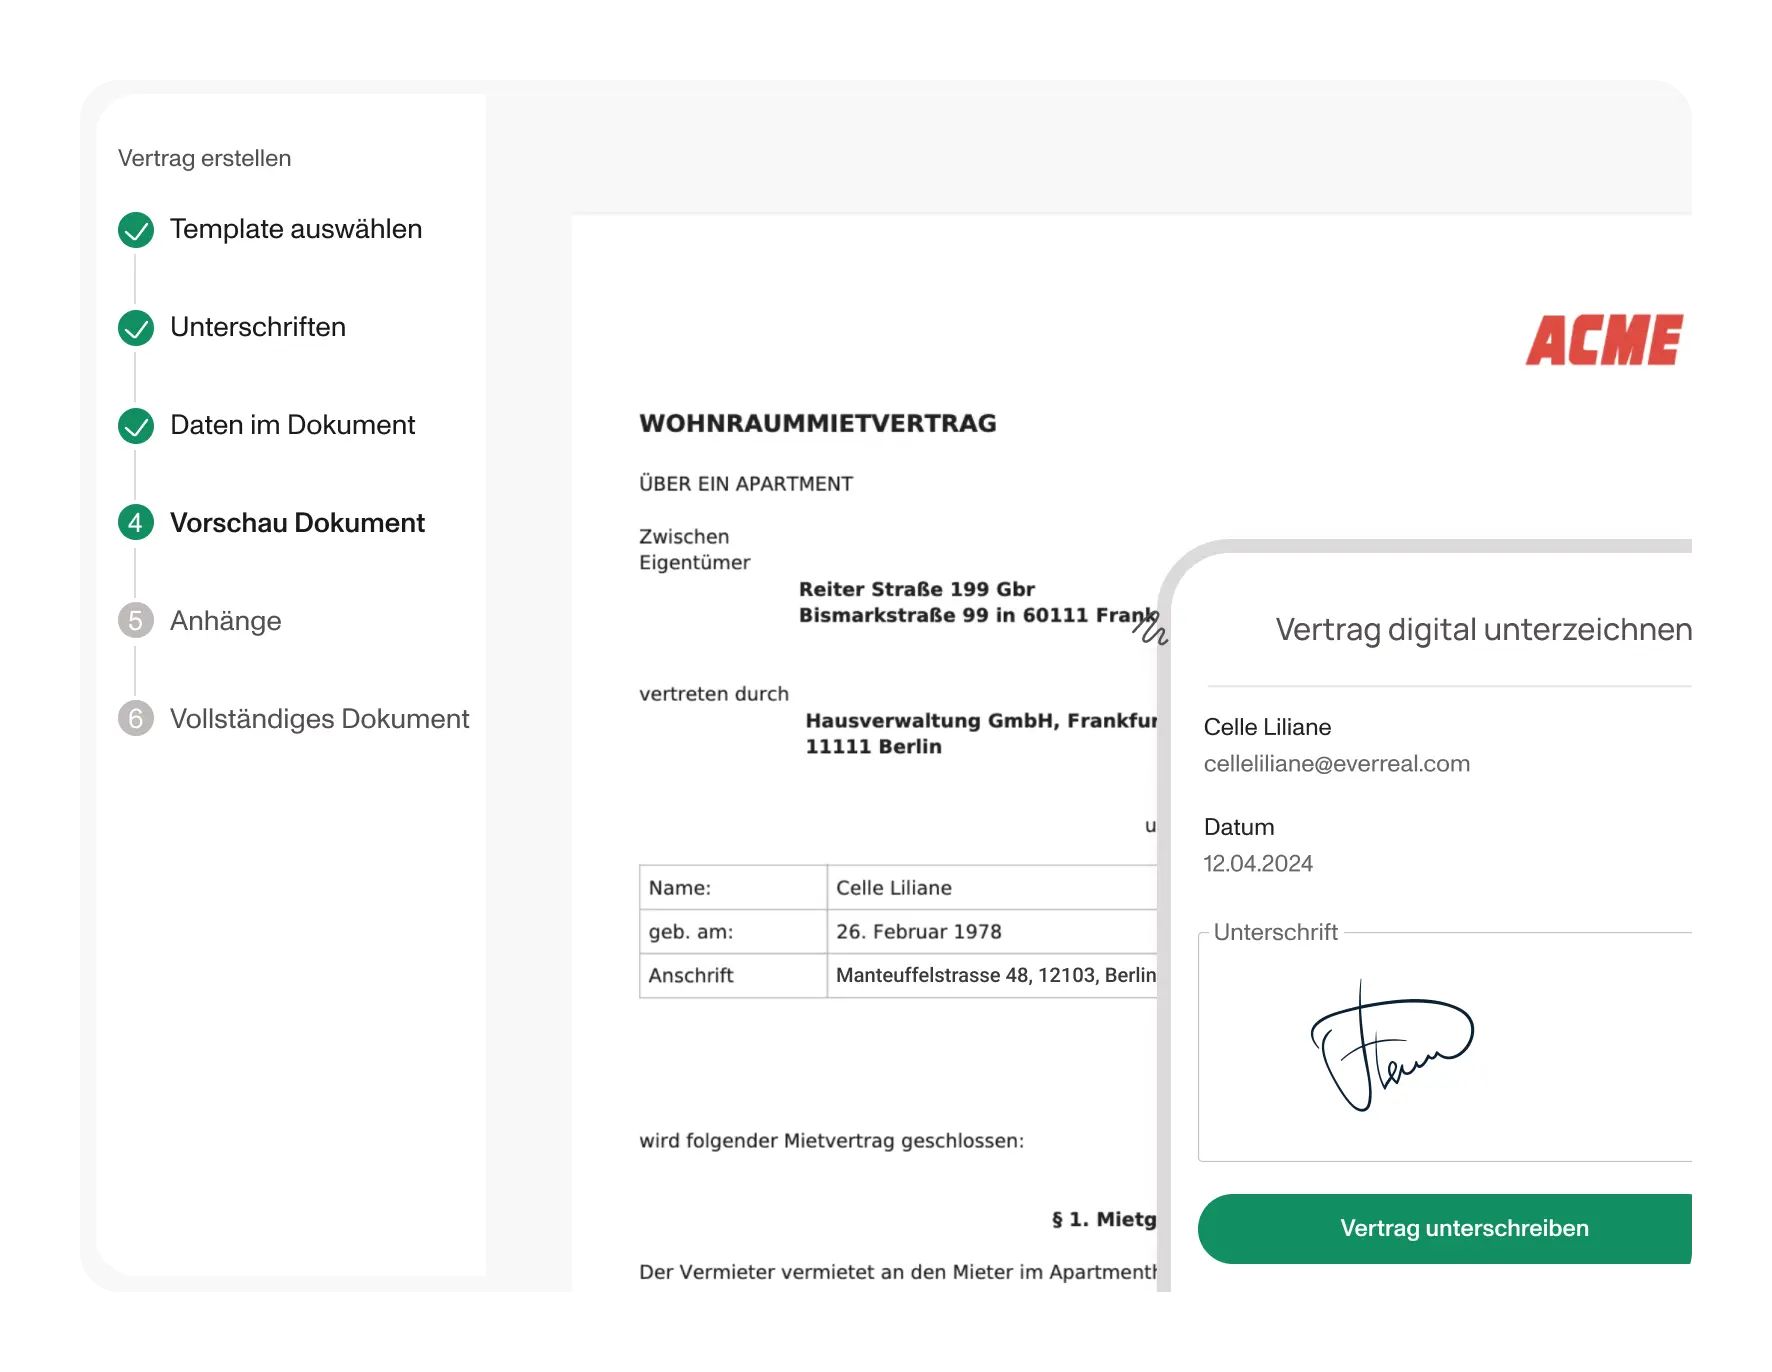Click the text vertreten durch
Viewport: 1772px width, 1372px height.
pyautogui.click(x=714, y=694)
